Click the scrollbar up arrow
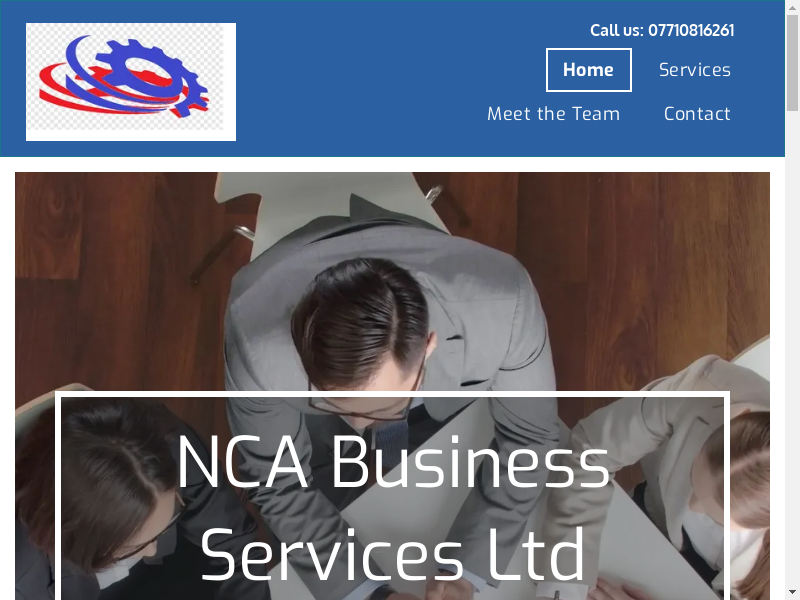The height and width of the screenshot is (600, 800). click(792, 6)
